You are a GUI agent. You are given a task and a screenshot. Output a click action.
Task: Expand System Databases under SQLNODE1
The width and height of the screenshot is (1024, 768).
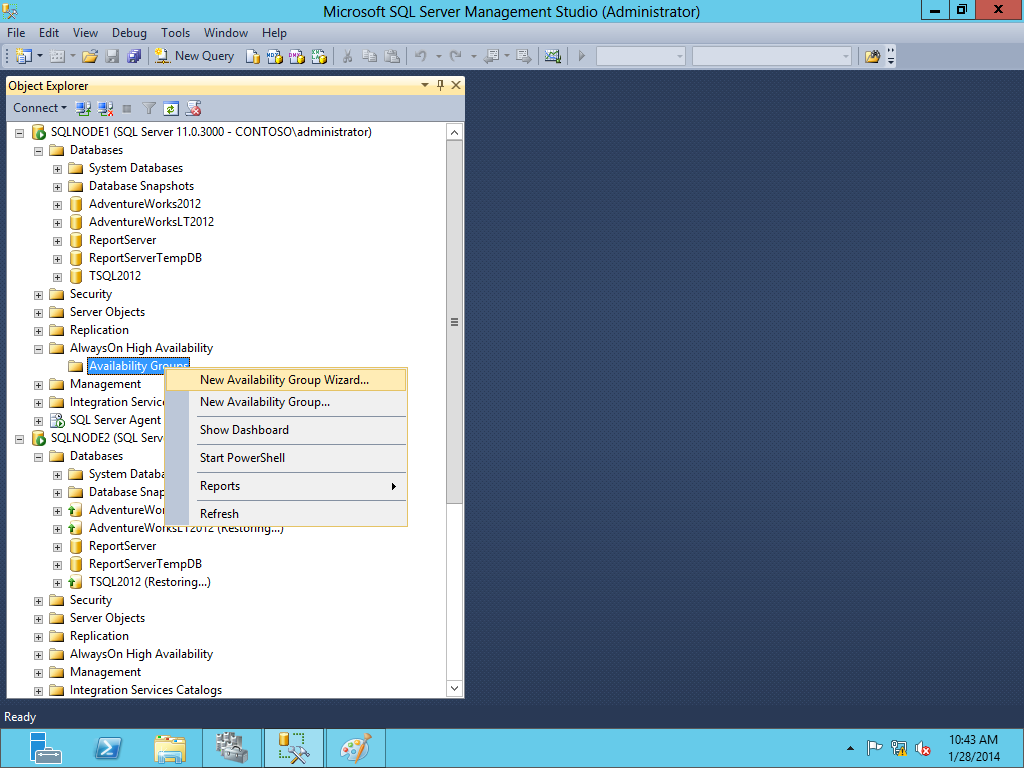pos(57,169)
